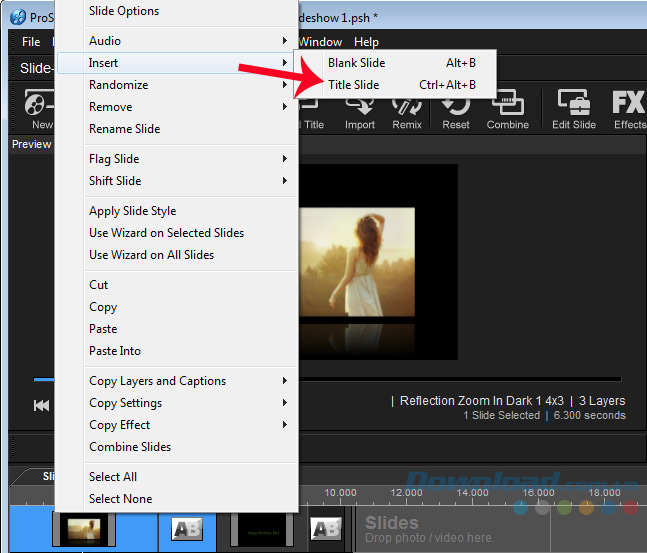The width and height of the screenshot is (647, 553).
Task: Click the slide preview image
Action: coord(357,262)
